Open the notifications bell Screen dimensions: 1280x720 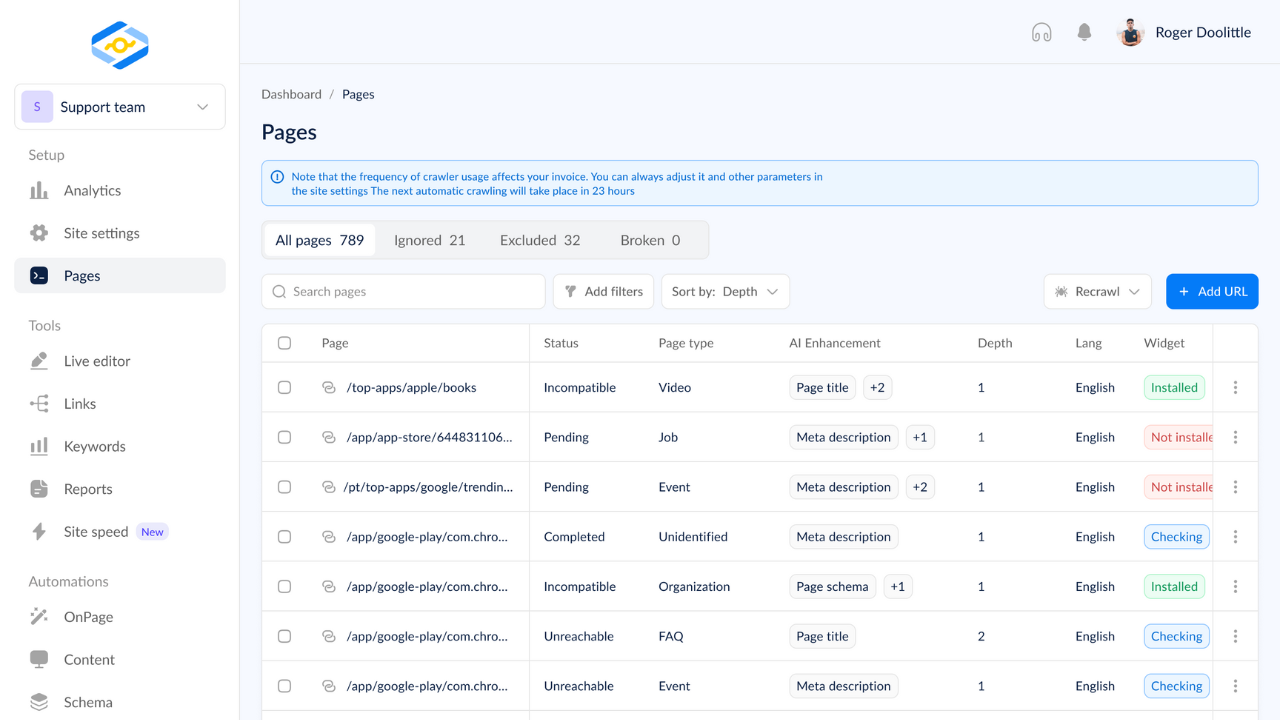[x=1084, y=32]
